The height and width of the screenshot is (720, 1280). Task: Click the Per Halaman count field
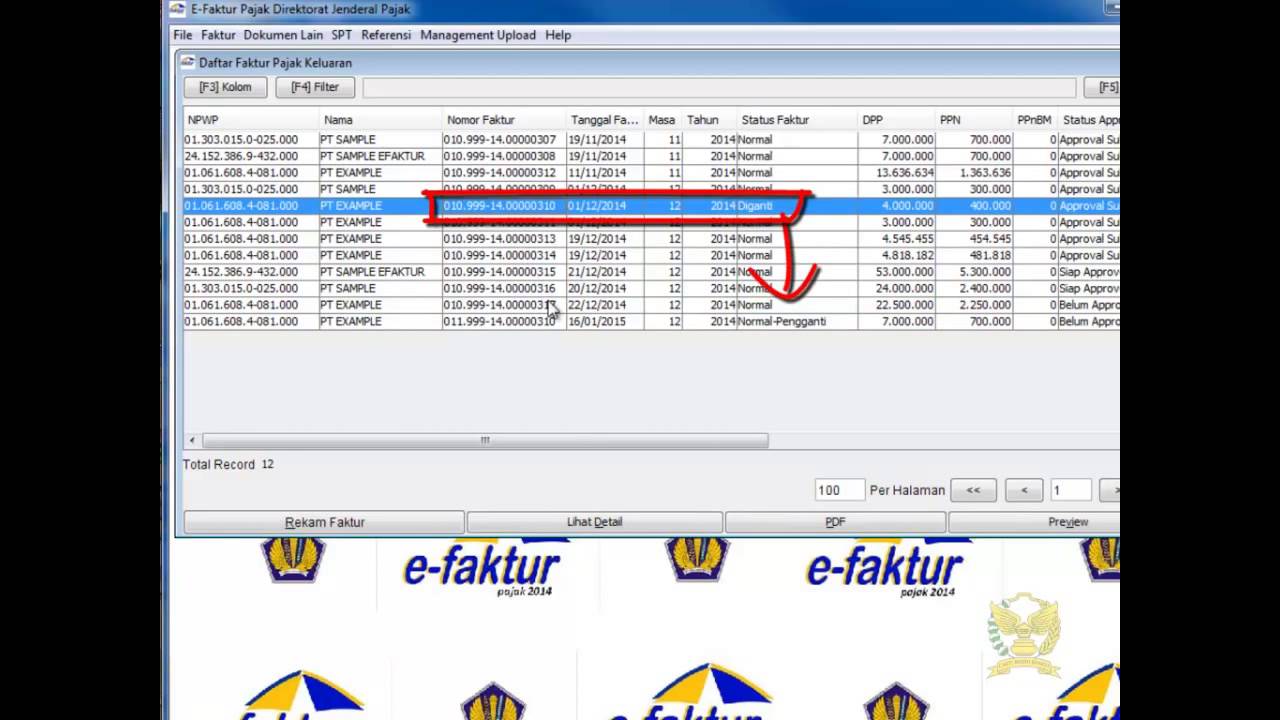pyautogui.click(x=839, y=490)
